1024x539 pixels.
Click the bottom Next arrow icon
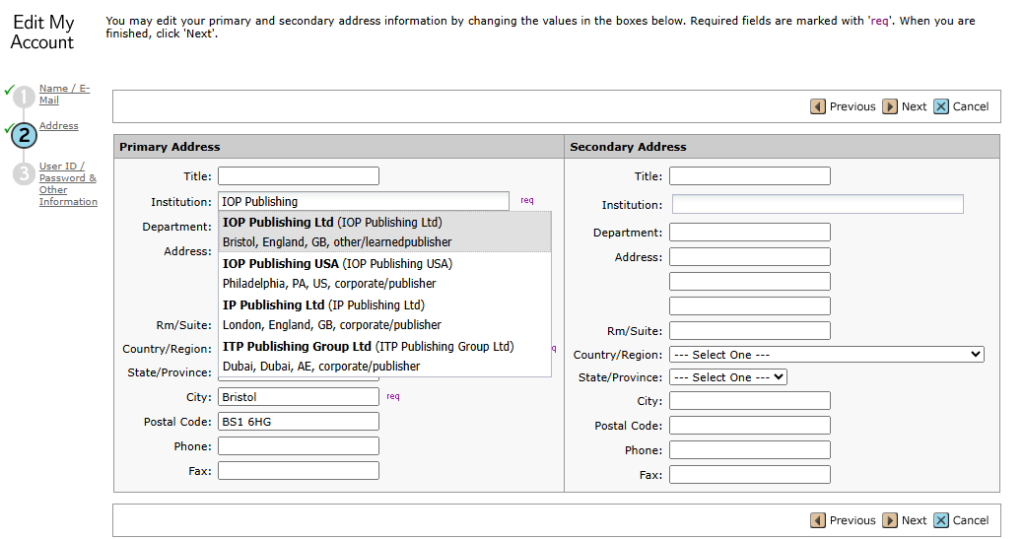coord(889,520)
